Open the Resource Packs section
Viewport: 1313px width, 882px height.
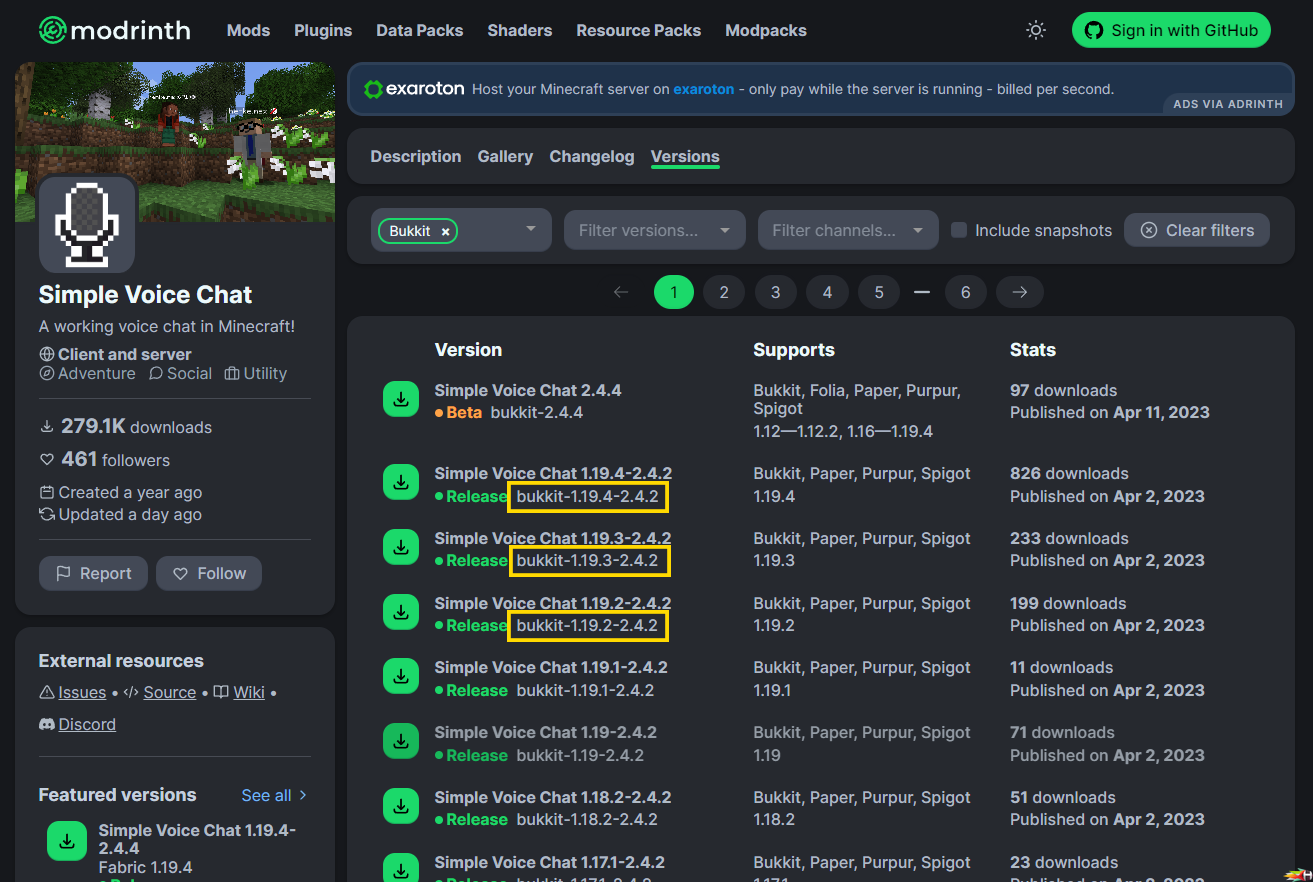point(639,30)
